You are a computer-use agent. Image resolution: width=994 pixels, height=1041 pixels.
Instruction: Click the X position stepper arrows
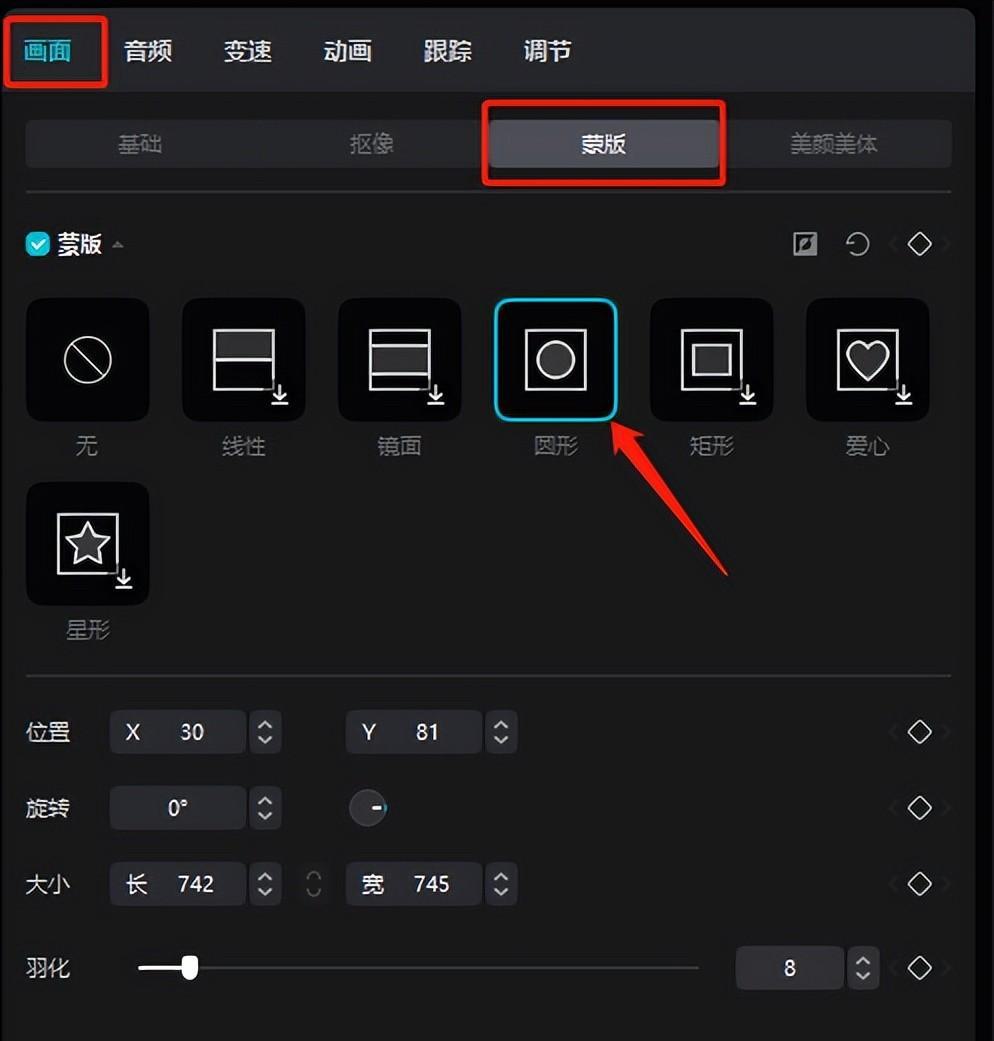(265, 732)
